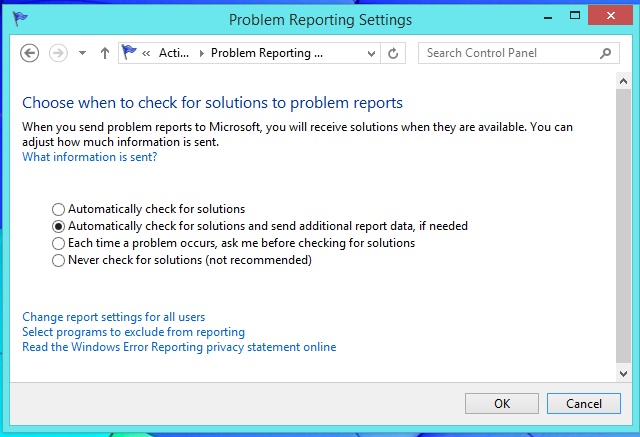The width and height of the screenshot is (640, 437).
Task: Click the search magnifying glass icon
Action: (603, 53)
